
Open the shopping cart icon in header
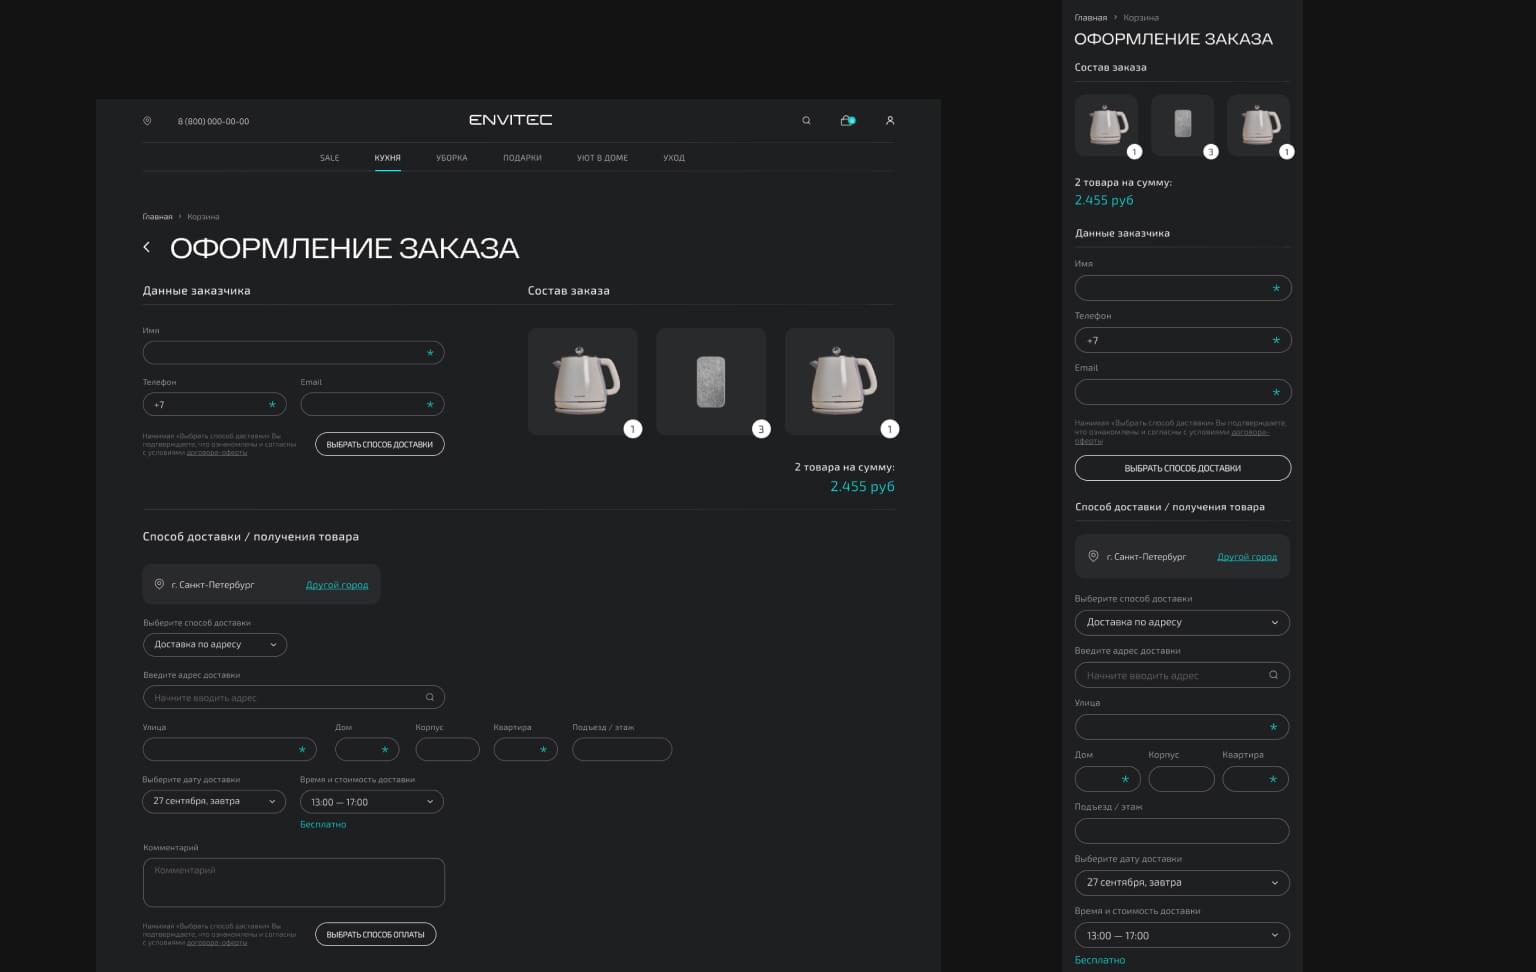coord(847,121)
